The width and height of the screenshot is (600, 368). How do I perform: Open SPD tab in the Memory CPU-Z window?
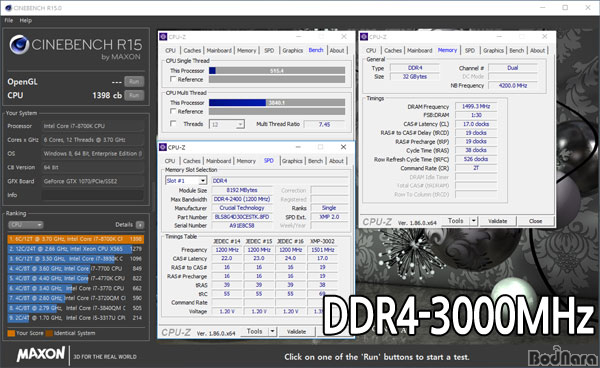point(470,50)
